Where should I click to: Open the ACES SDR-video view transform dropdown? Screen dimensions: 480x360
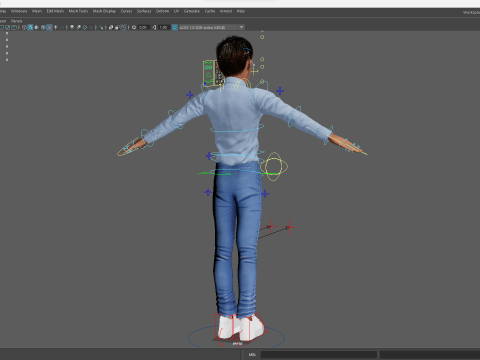click(x=212, y=27)
